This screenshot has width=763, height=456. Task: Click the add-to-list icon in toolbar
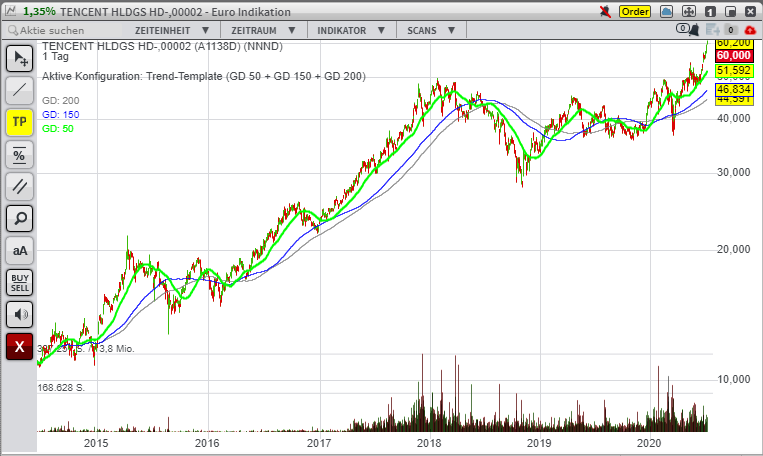[713, 30]
